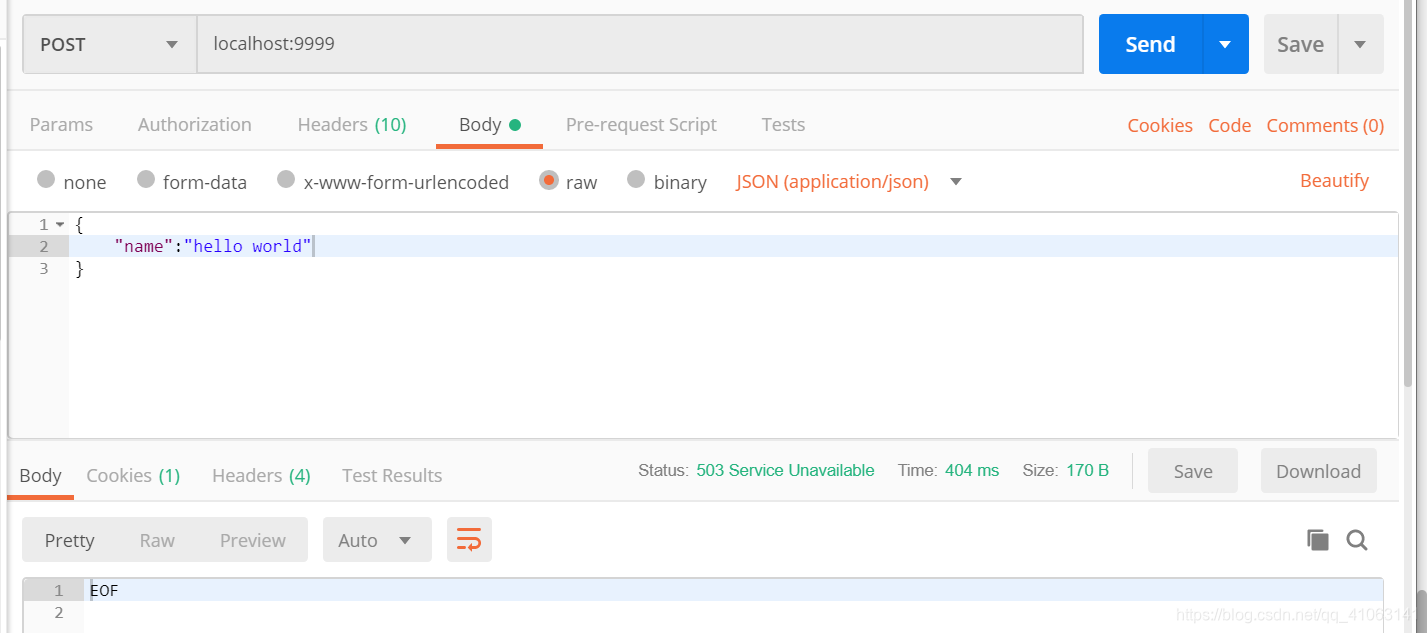
Task: Click the URL field with localhost:9999
Action: [640, 44]
